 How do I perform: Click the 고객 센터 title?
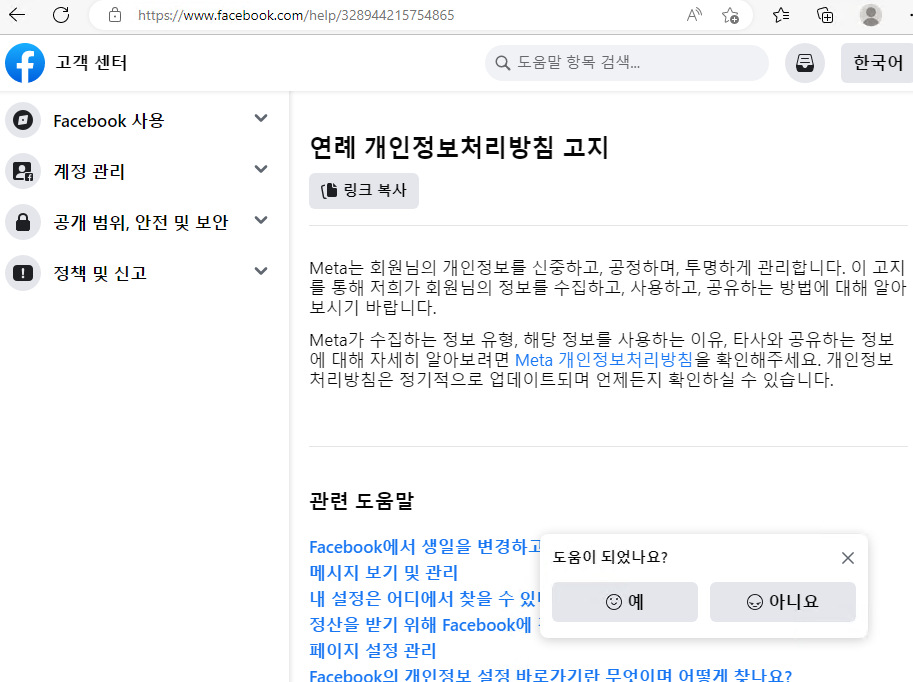point(91,62)
